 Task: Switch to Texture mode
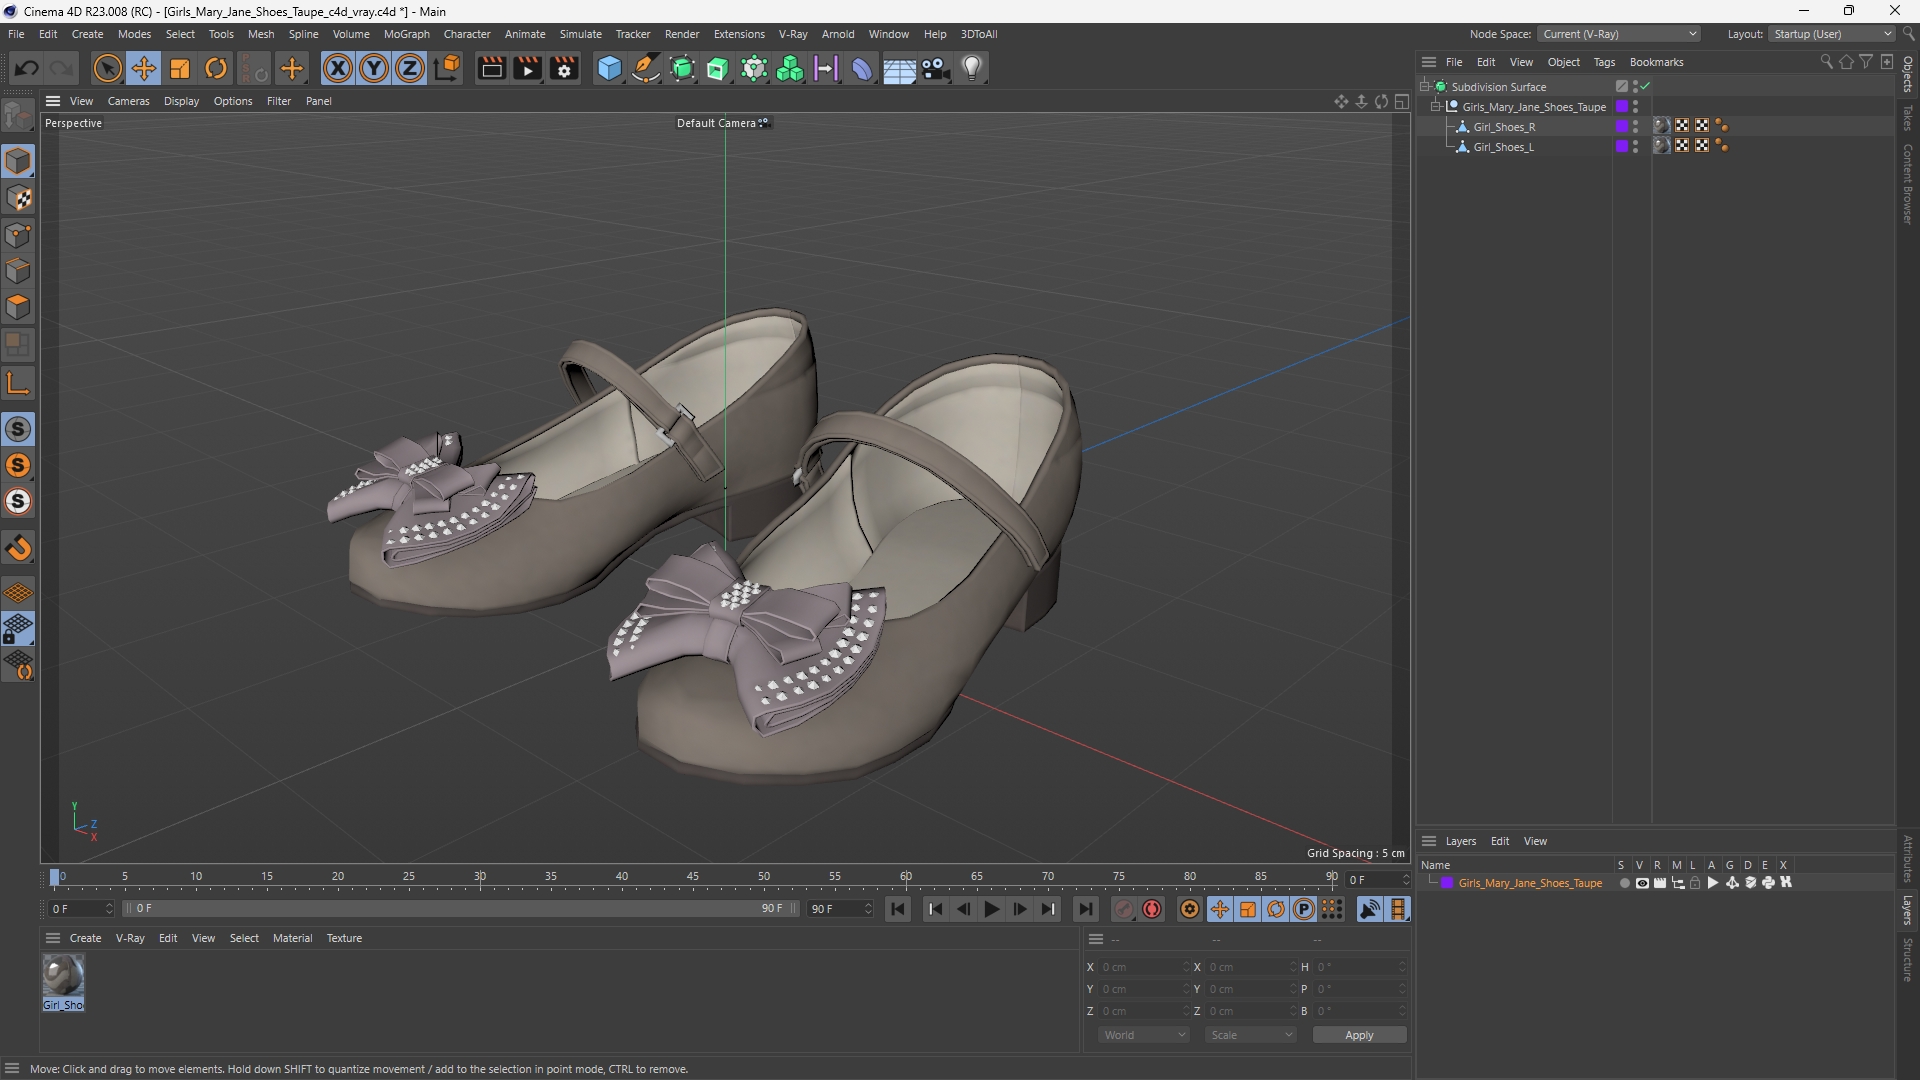[18, 198]
